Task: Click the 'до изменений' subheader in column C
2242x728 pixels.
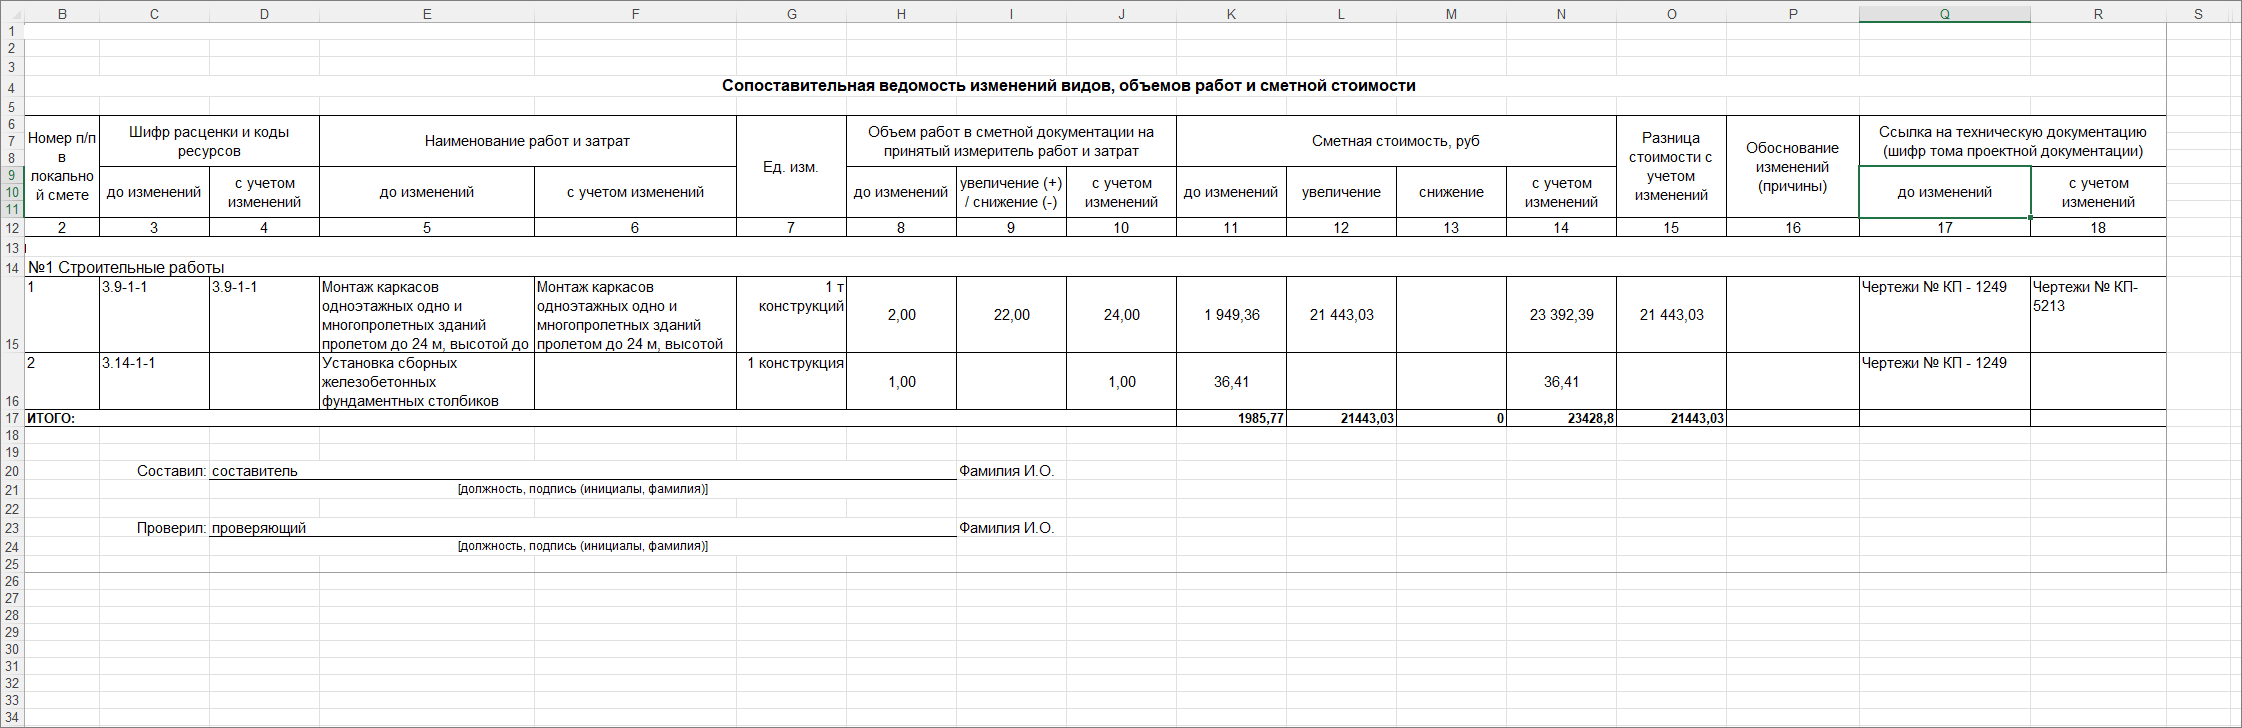Action: (154, 192)
